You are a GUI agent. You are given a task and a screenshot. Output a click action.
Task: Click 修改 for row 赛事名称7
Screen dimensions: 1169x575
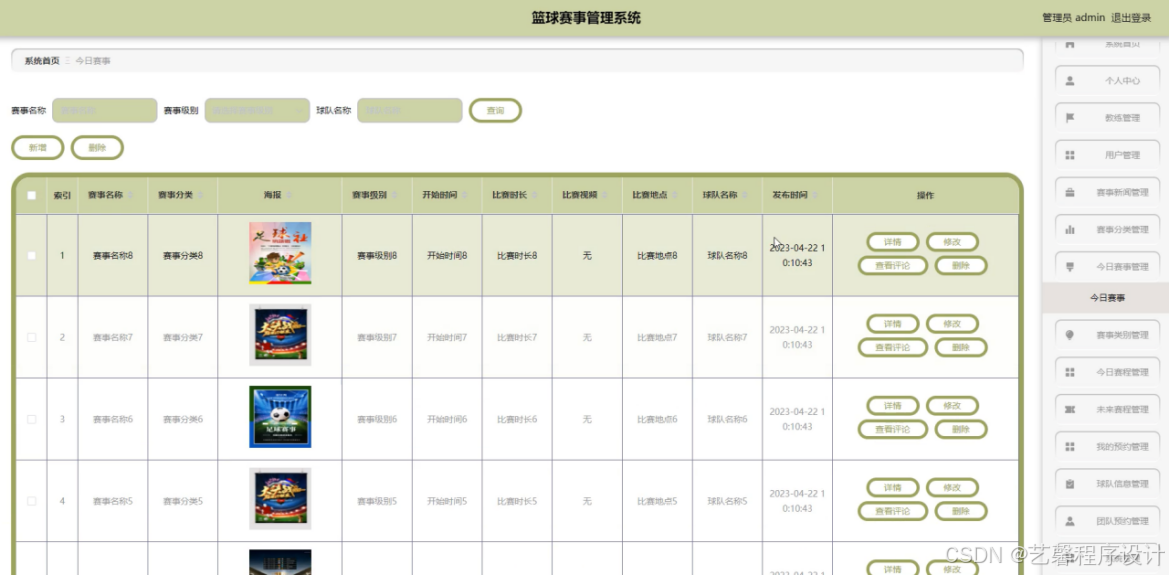point(952,324)
